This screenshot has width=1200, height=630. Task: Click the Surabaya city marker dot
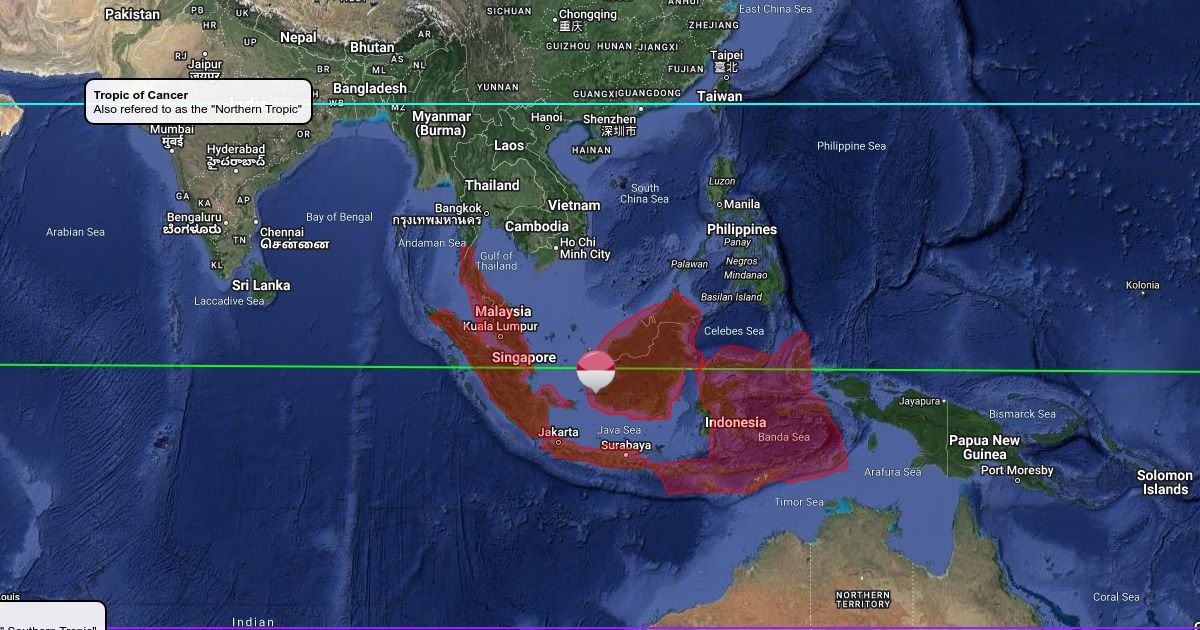626,456
